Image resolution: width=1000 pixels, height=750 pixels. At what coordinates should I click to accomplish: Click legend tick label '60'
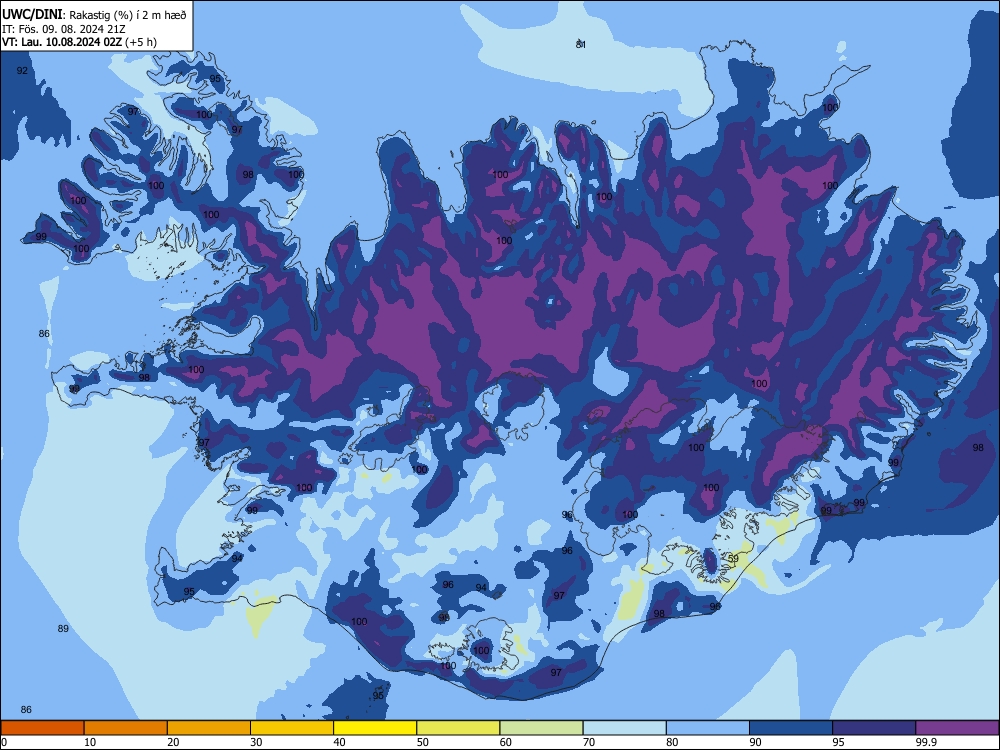[x=506, y=742]
